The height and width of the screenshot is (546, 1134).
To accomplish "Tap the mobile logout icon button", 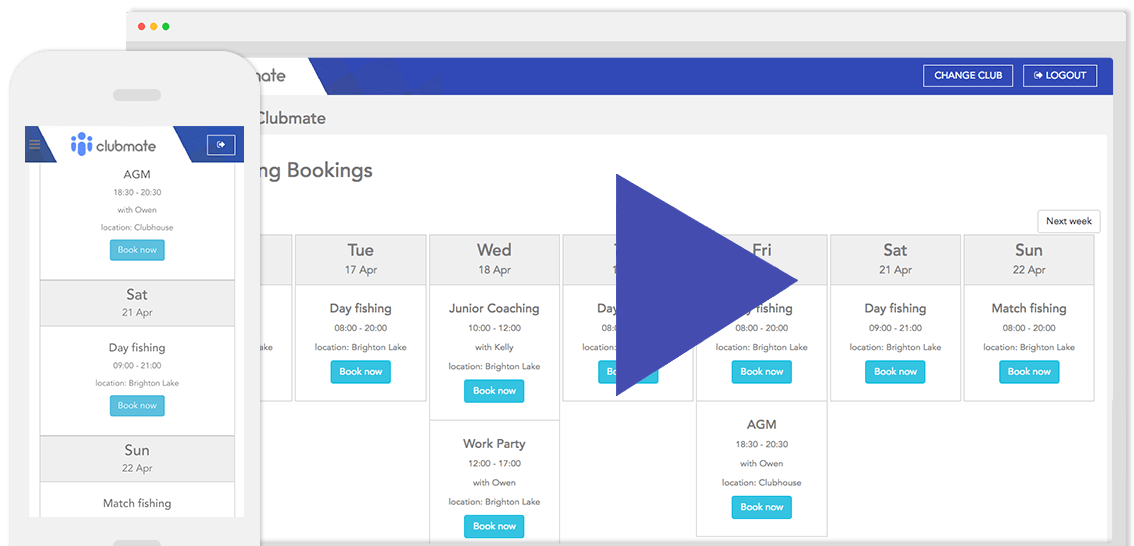I will click(x=221, y=145).
